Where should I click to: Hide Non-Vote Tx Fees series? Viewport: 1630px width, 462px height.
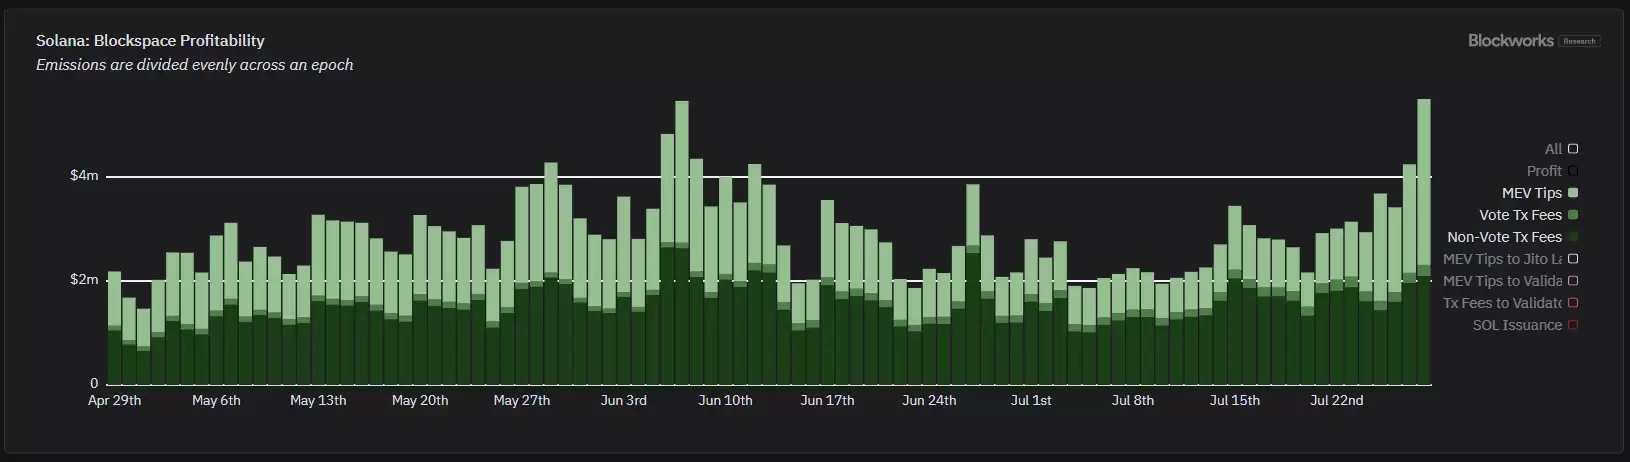click(x=1573, y=237)
